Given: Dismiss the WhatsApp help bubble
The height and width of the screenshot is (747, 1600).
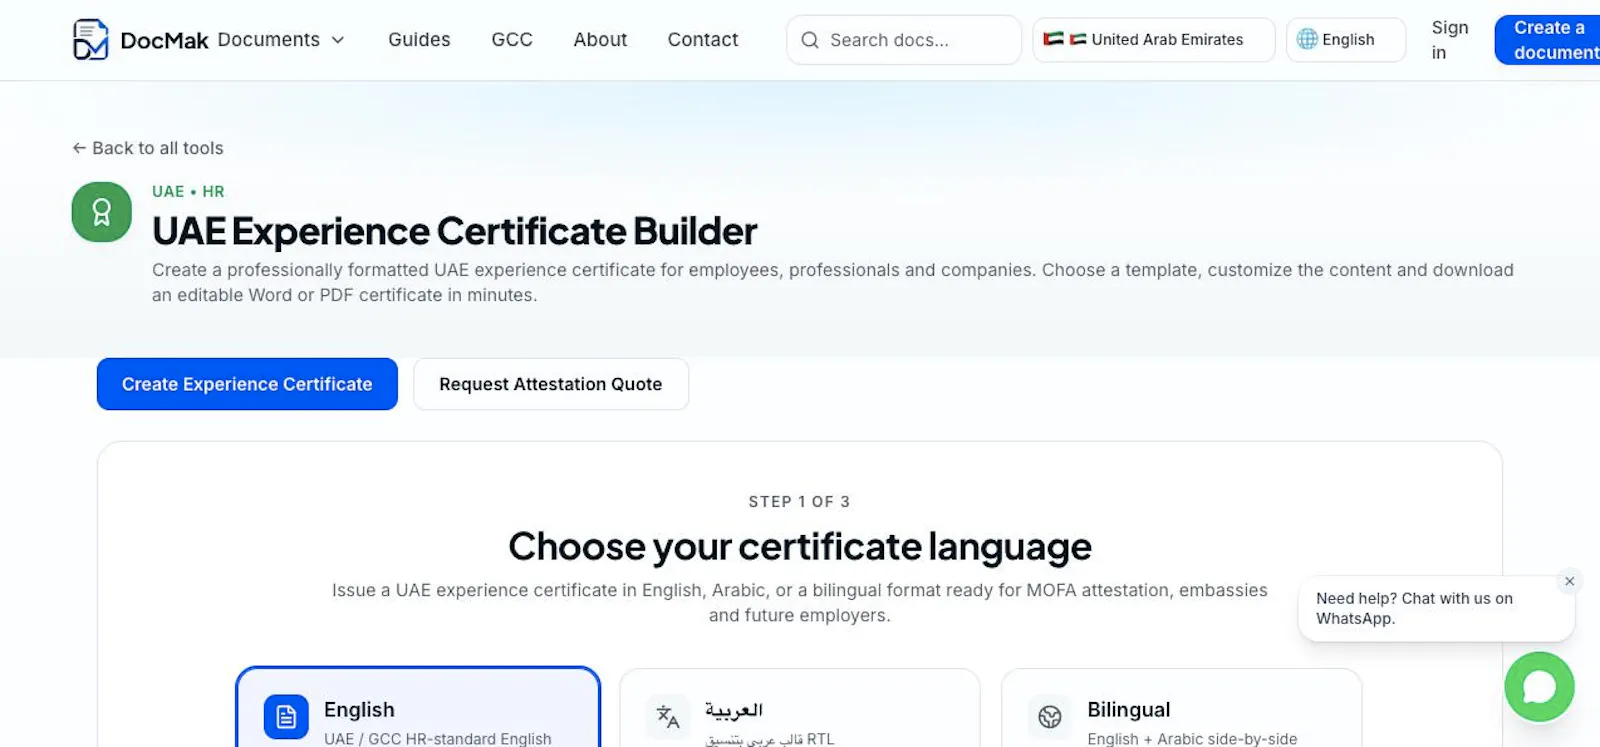Looking at the screenshot, I should (x=1570, y=581).
